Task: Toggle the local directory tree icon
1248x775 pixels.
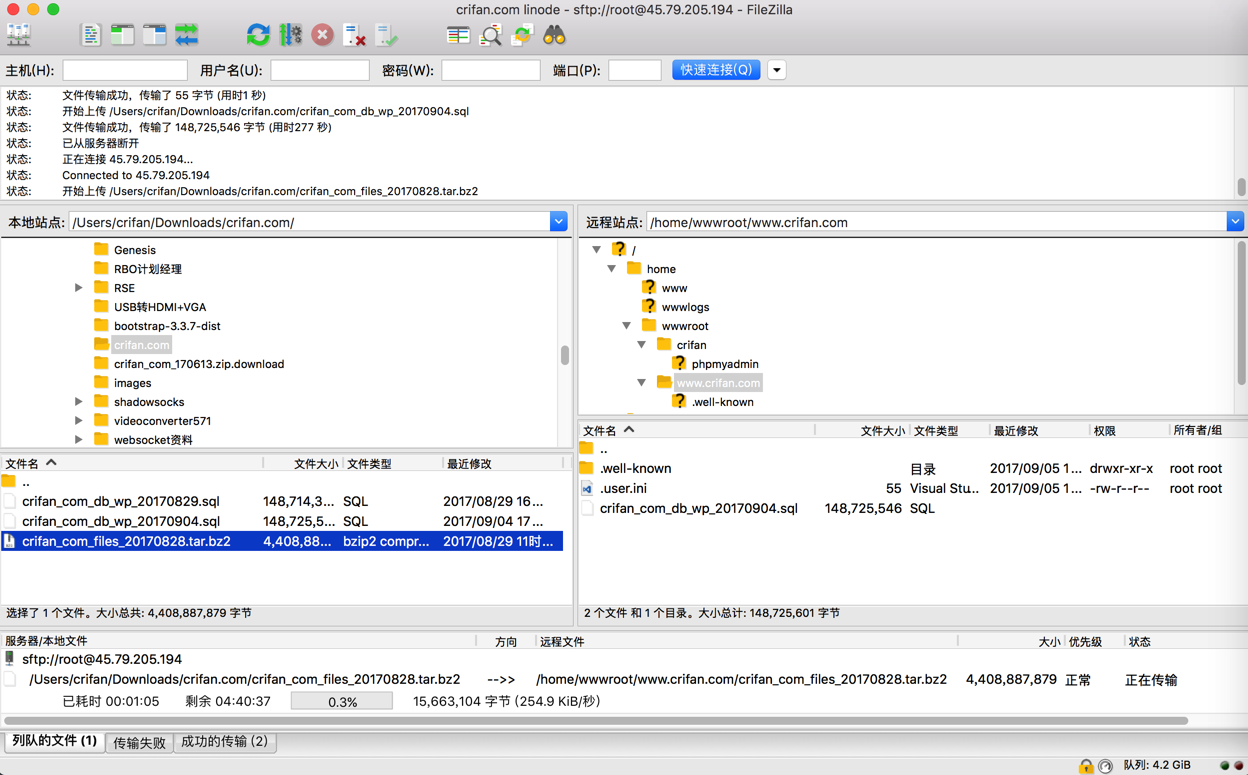Action: click(x=123, y=35)
